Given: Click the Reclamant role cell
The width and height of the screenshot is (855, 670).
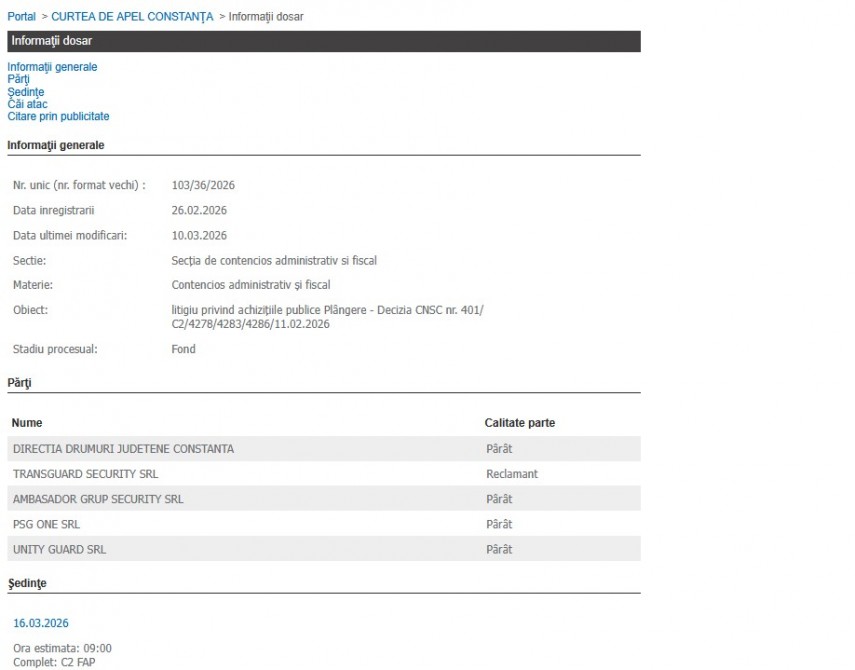Looking at the screenshot, I should [511, 474].
